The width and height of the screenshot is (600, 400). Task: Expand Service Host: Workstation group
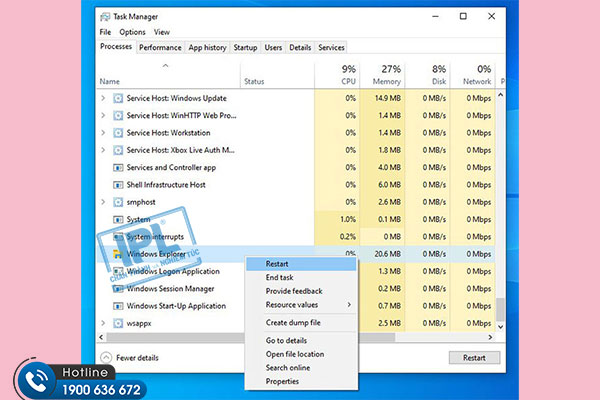[x=103, y=132]
